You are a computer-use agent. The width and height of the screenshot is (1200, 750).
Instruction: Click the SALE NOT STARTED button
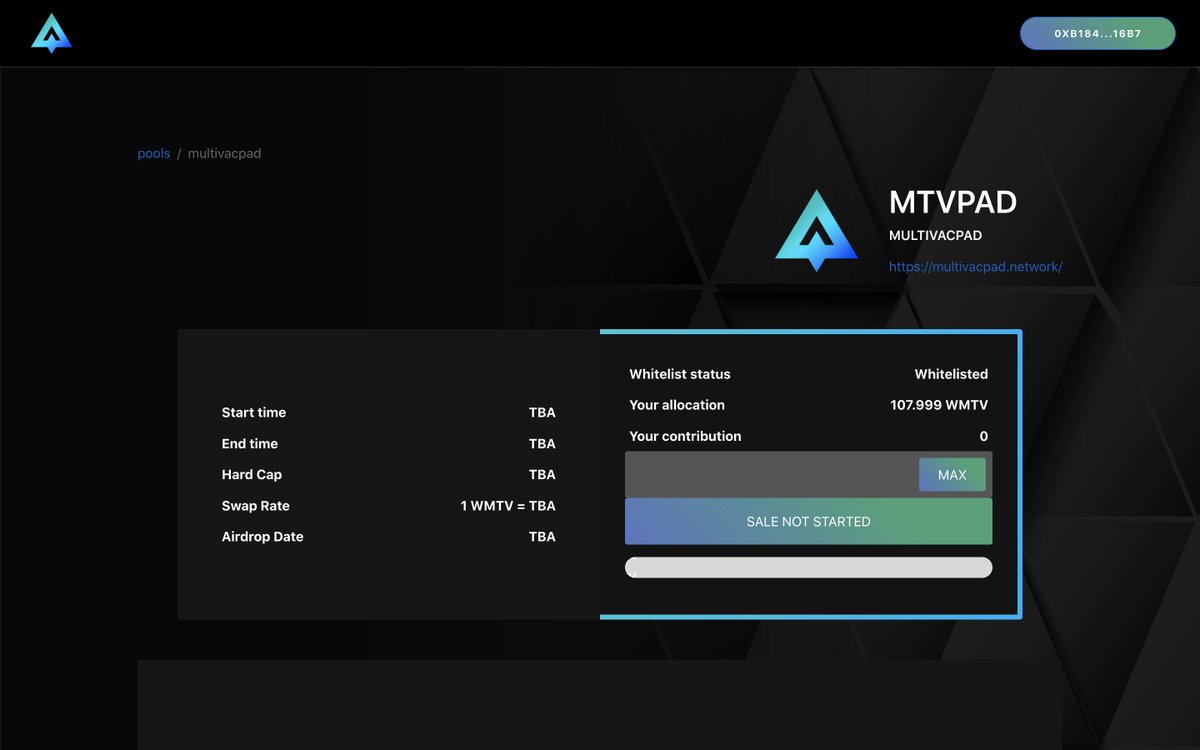click(x=808, y=522)
